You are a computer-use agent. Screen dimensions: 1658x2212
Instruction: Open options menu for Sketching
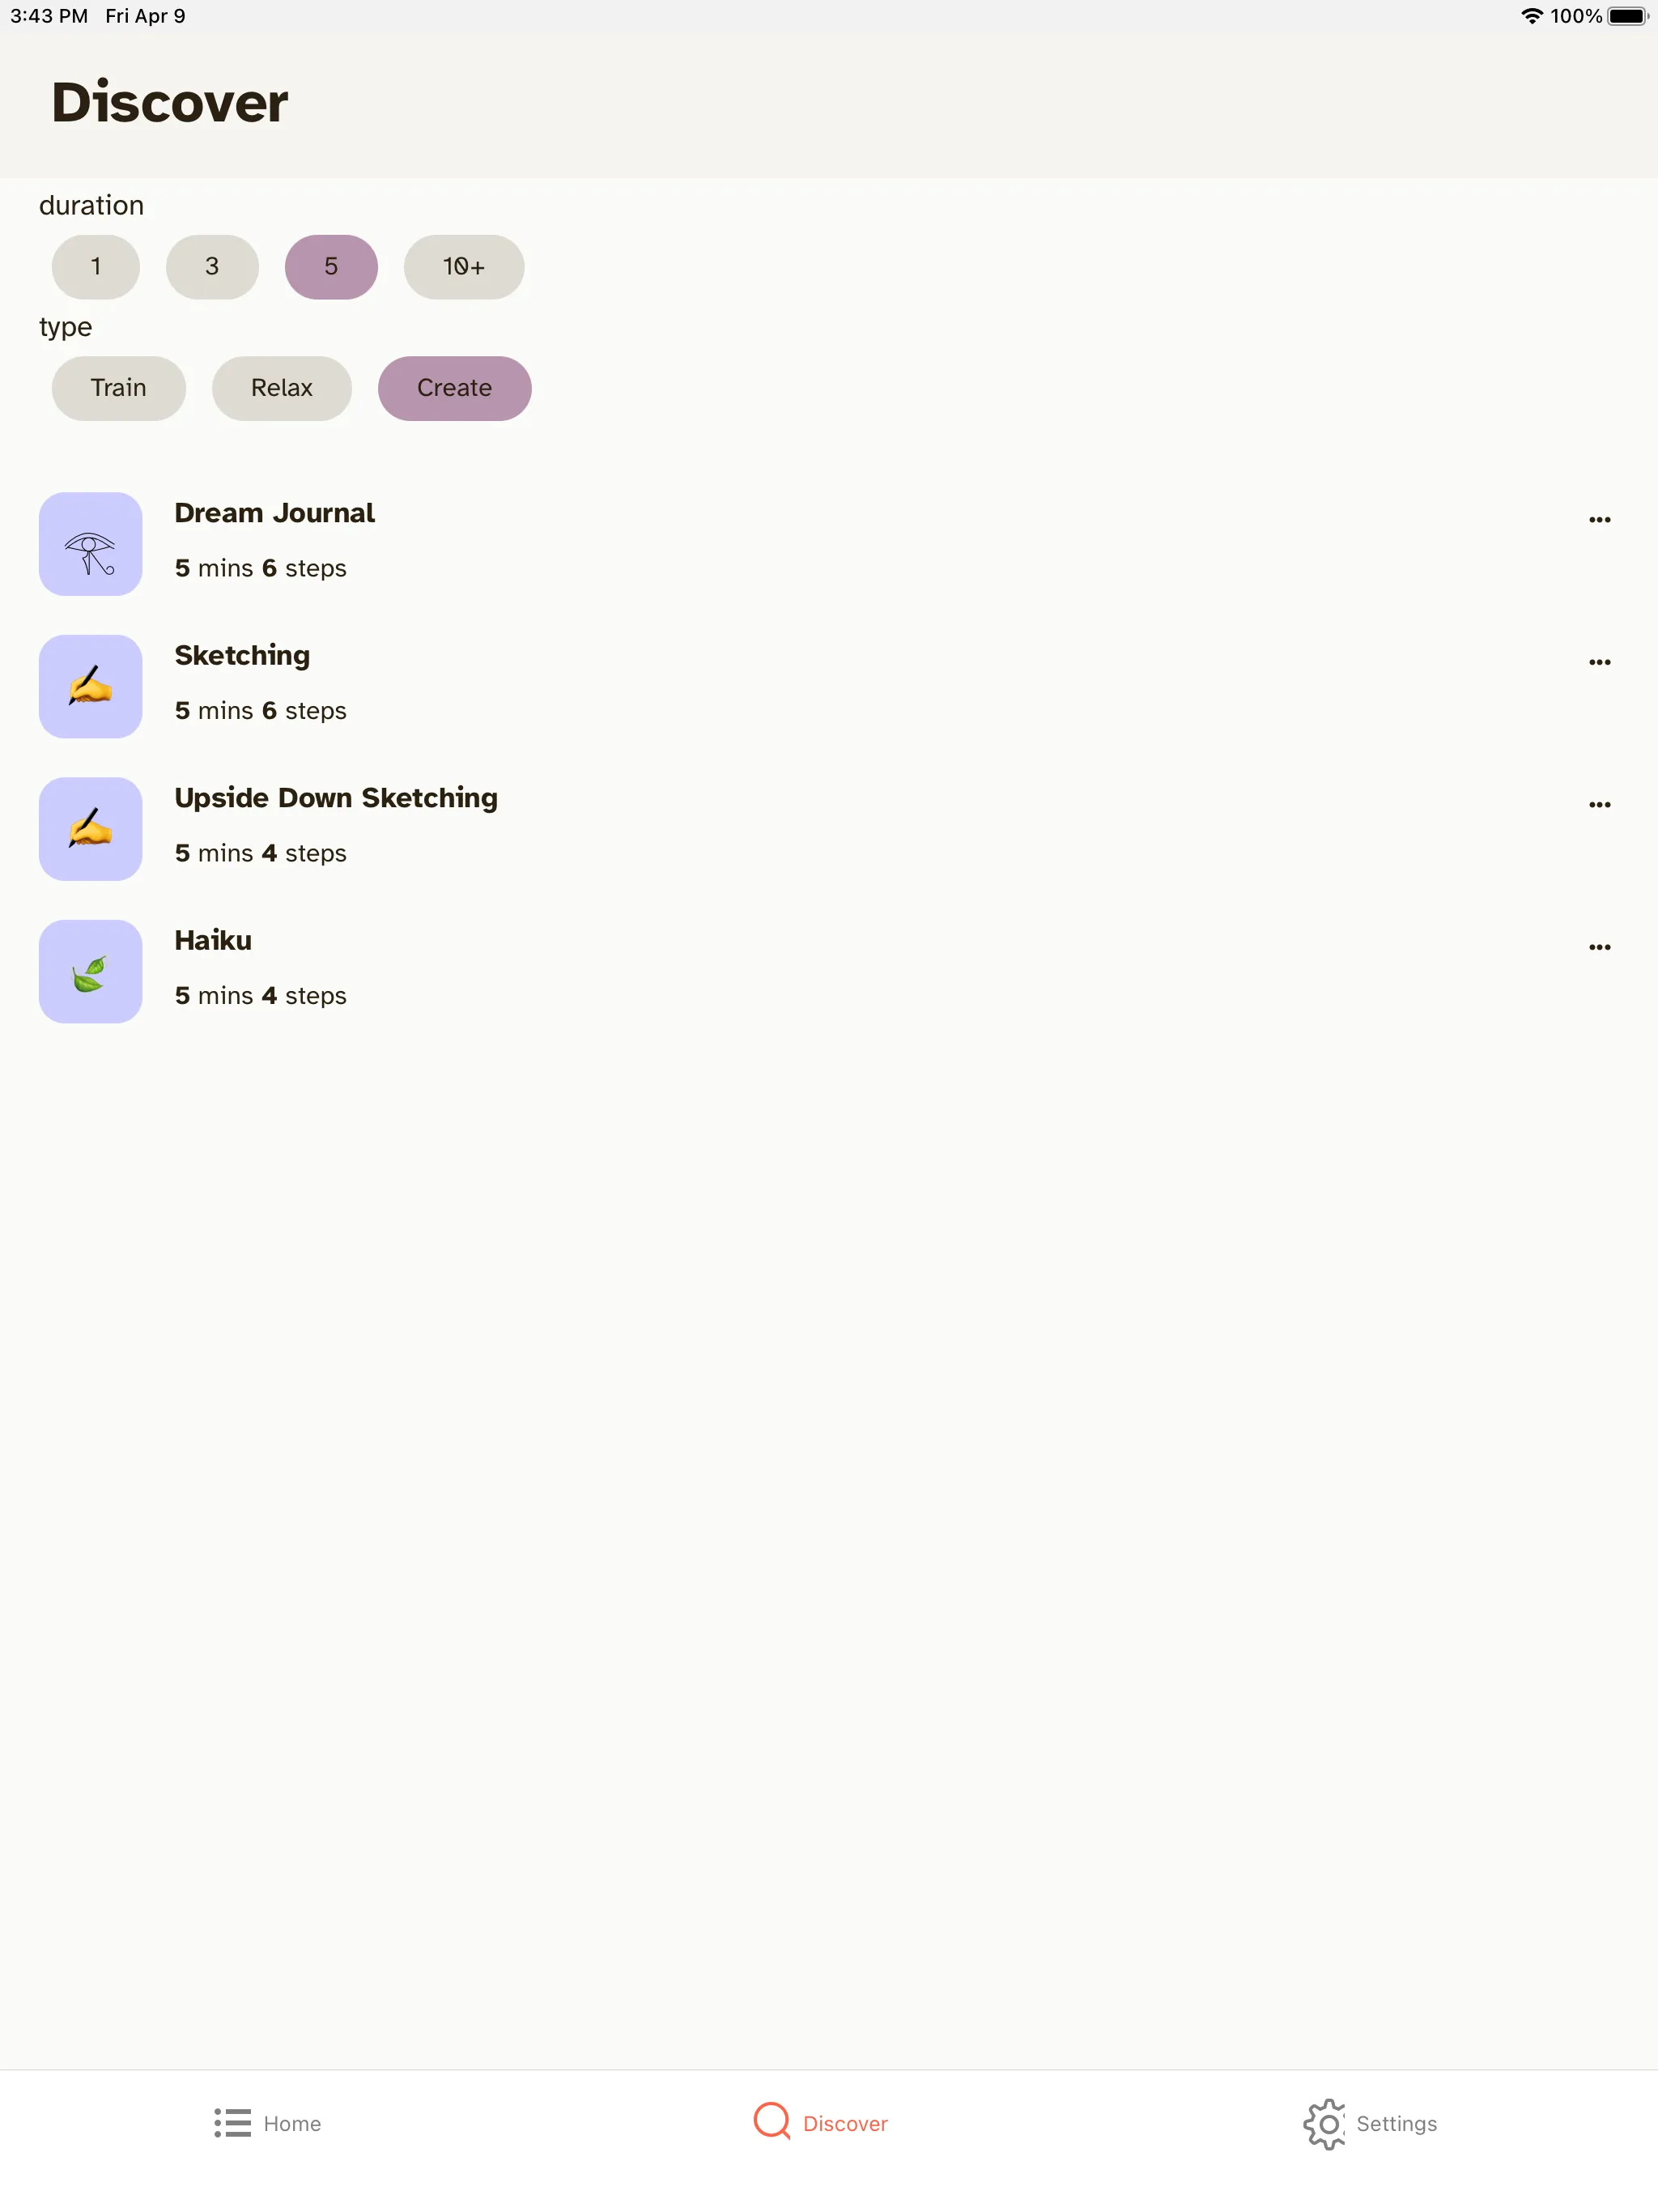tap(1599, 661)
